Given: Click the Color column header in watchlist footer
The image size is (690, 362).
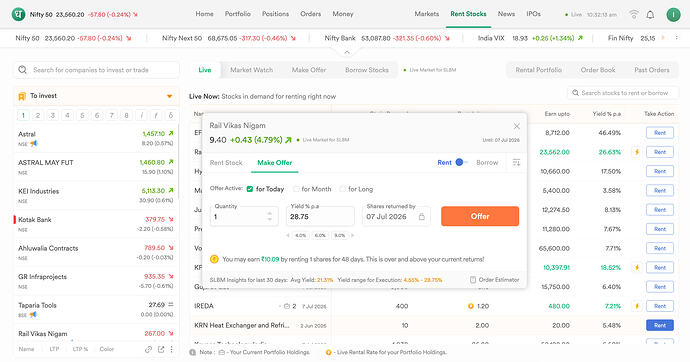Looking at the screenshot, I should 106,349.
